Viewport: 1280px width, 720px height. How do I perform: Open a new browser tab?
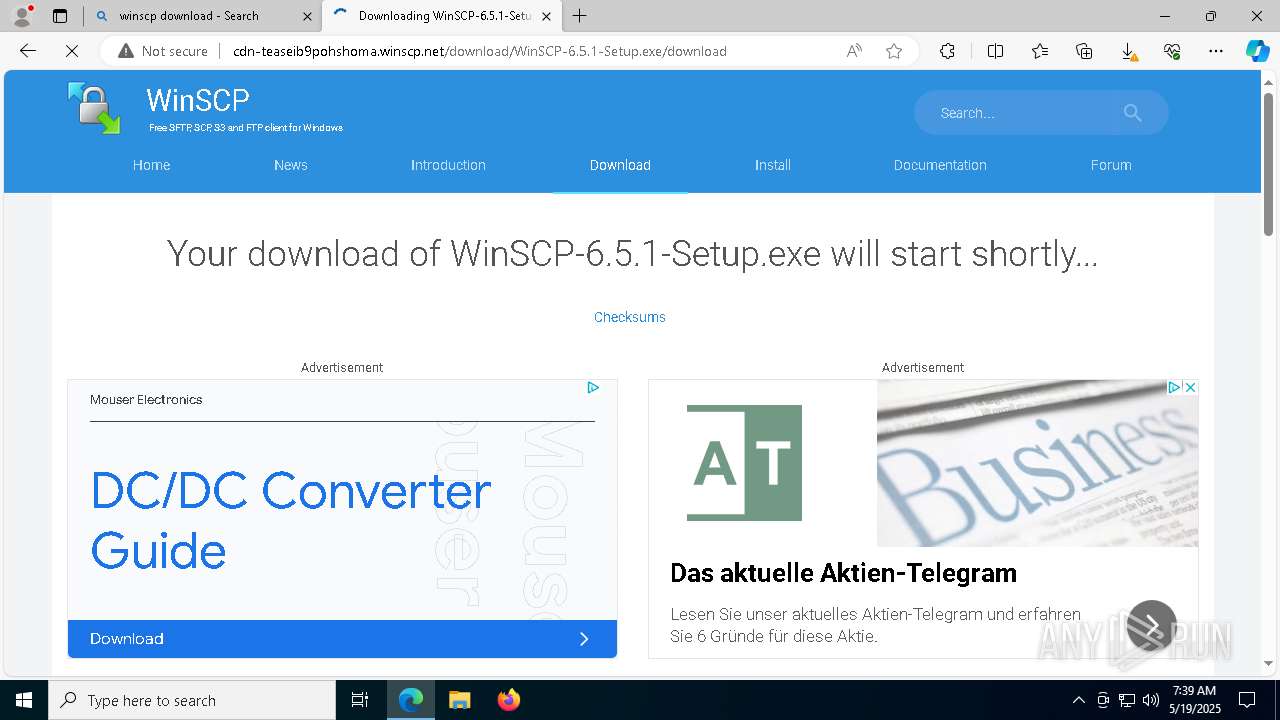click(x=580, y=16)
